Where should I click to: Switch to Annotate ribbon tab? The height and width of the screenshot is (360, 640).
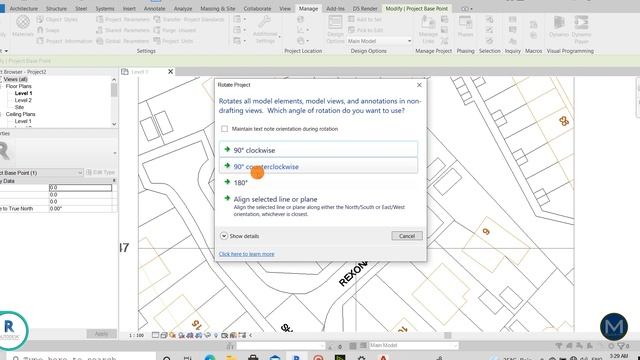[x=154, y=9]
